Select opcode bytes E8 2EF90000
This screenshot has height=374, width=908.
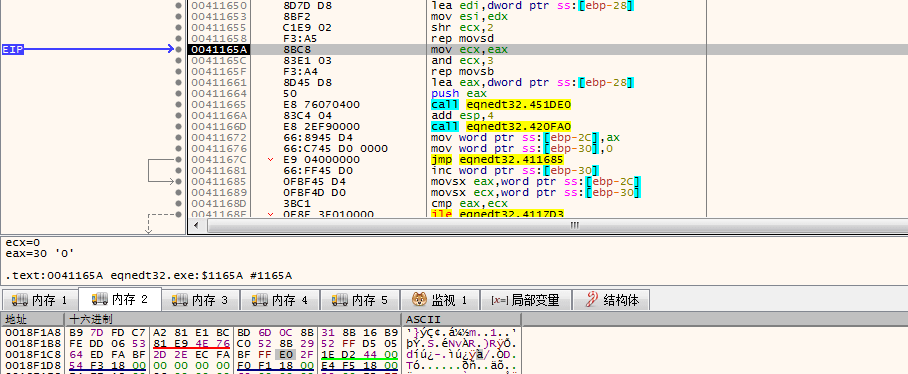click(321, 127)
